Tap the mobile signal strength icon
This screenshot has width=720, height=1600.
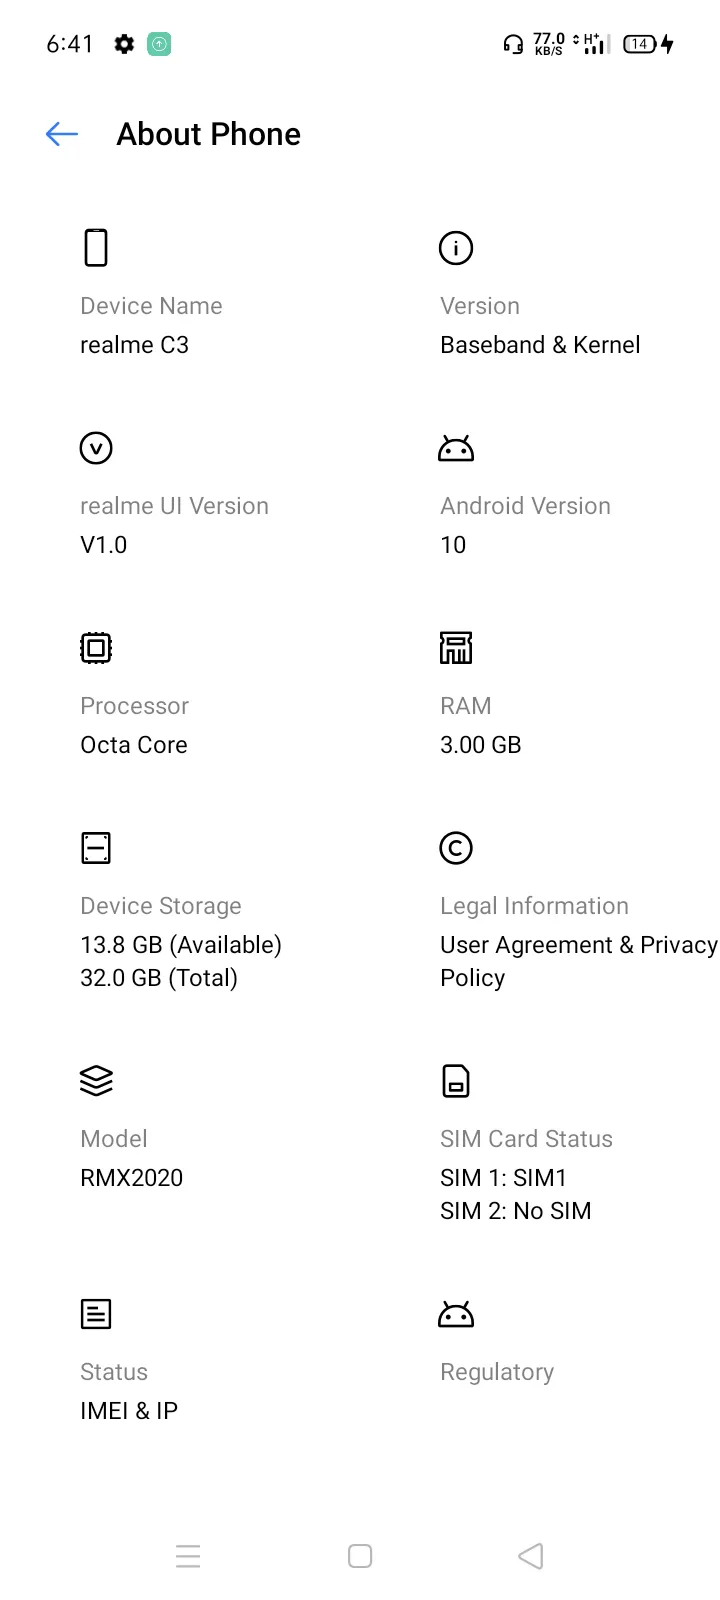pos(595,44)
